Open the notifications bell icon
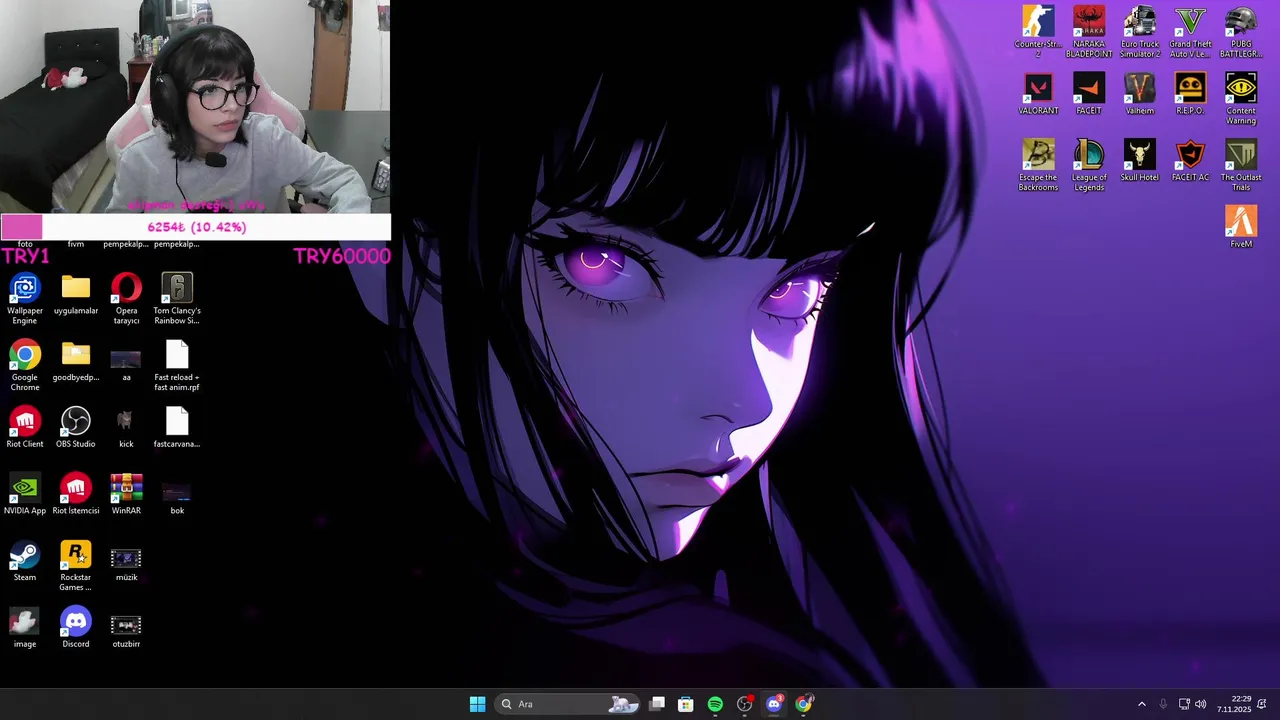 click(x=1262, y=704)
